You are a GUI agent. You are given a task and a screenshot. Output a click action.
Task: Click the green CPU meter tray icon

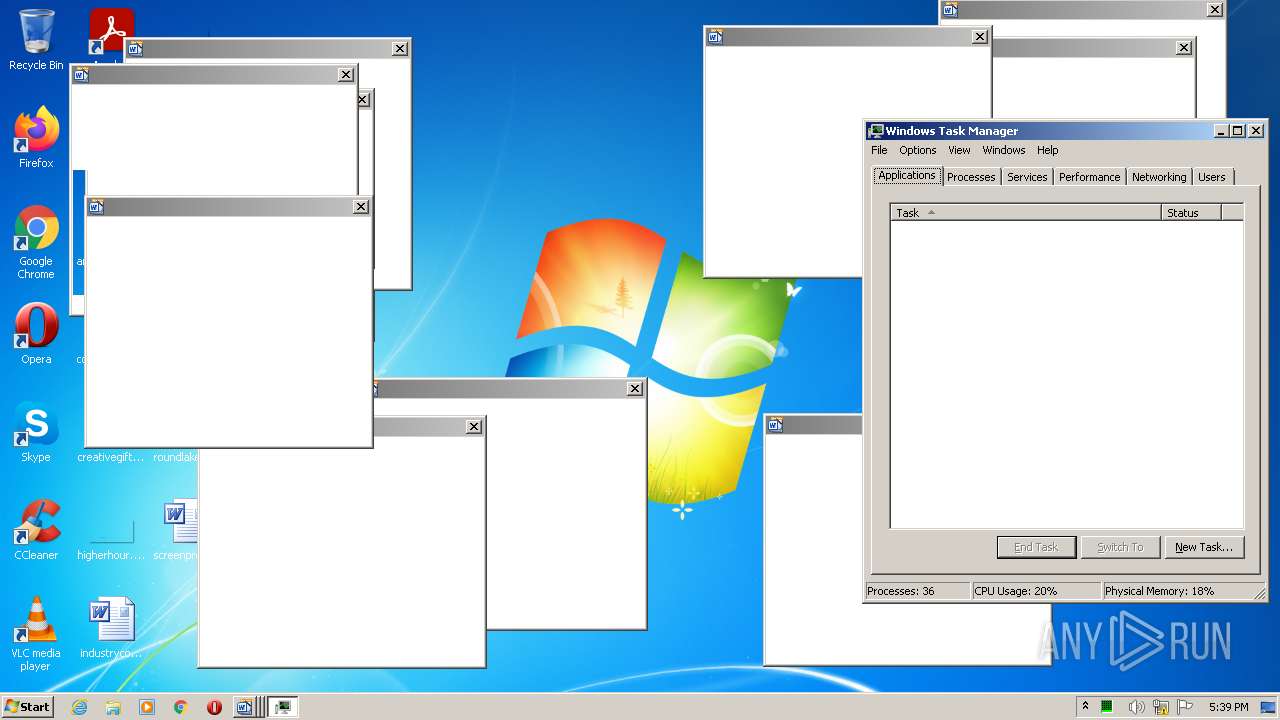(x=1107, y=707)
